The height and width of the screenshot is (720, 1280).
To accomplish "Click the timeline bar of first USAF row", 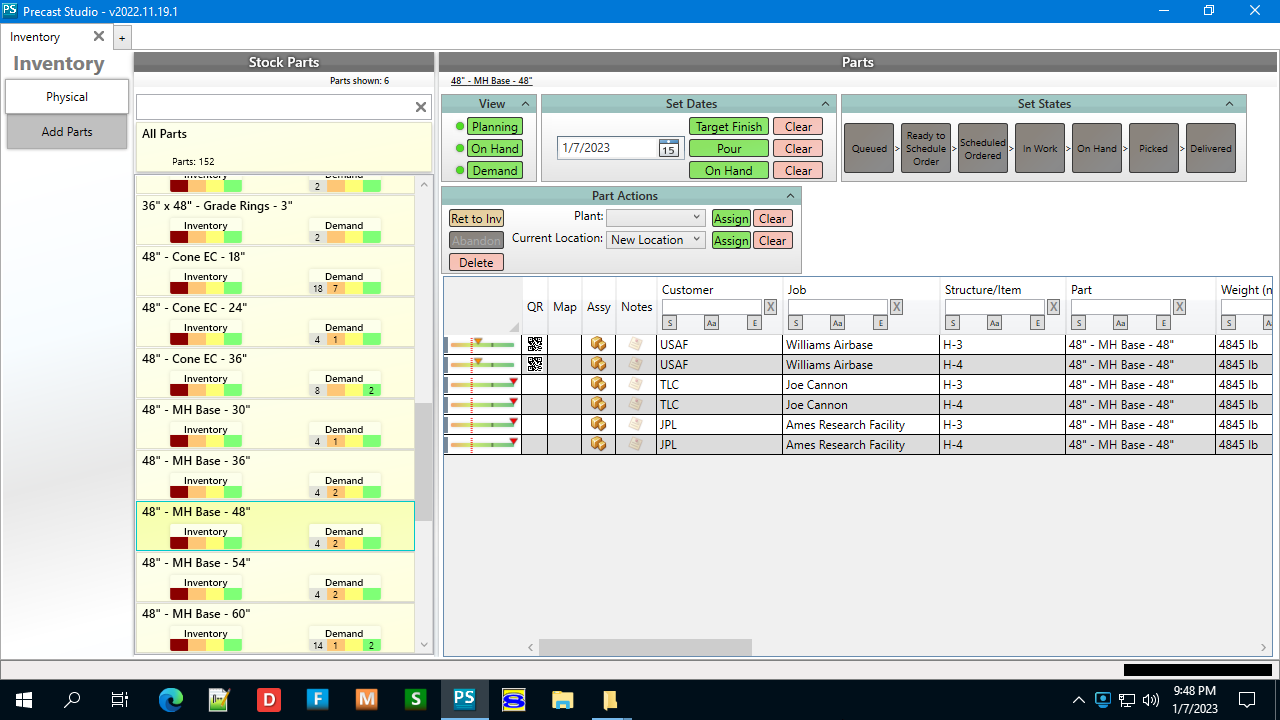I will tap(483, 345).
